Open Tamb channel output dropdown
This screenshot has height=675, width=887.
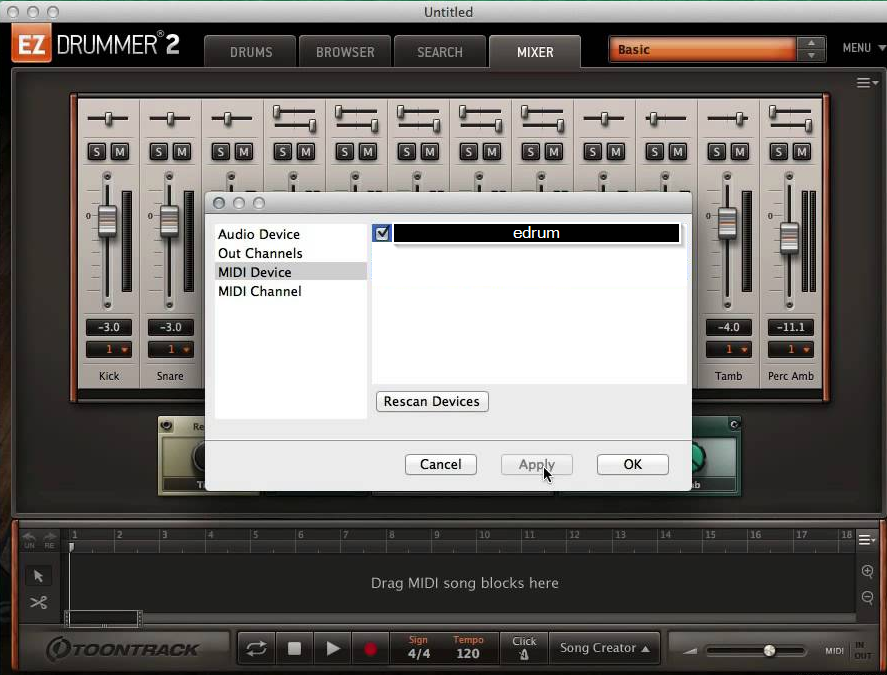(729, 349)
